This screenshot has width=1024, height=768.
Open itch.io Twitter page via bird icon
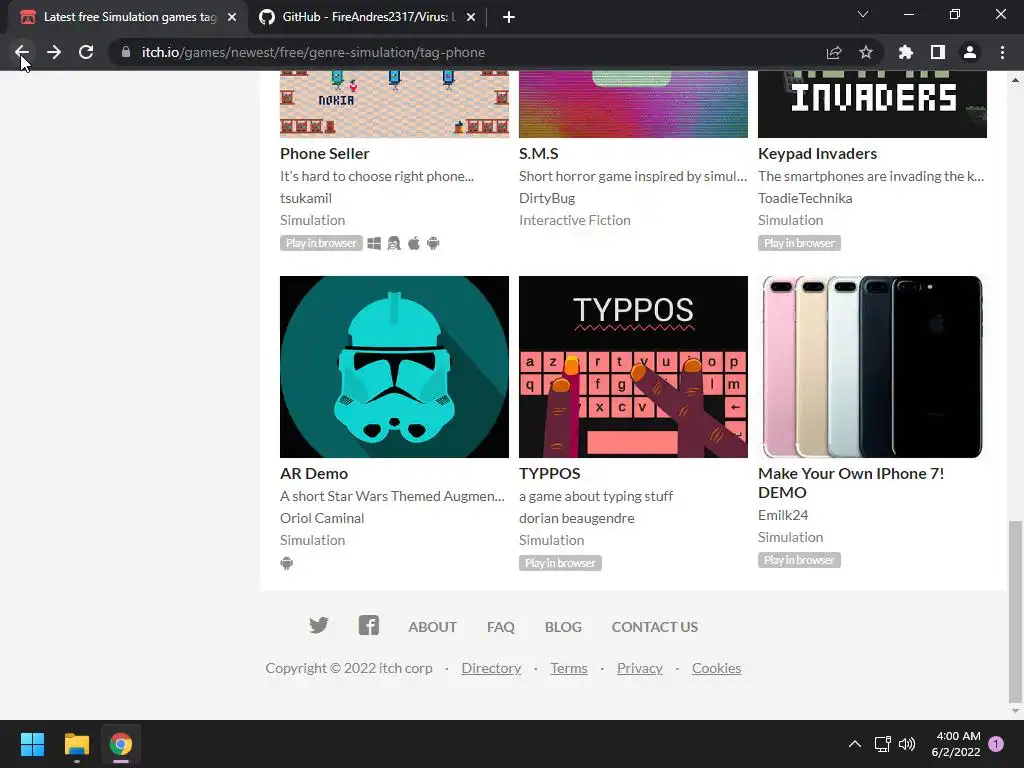(319, 626)
